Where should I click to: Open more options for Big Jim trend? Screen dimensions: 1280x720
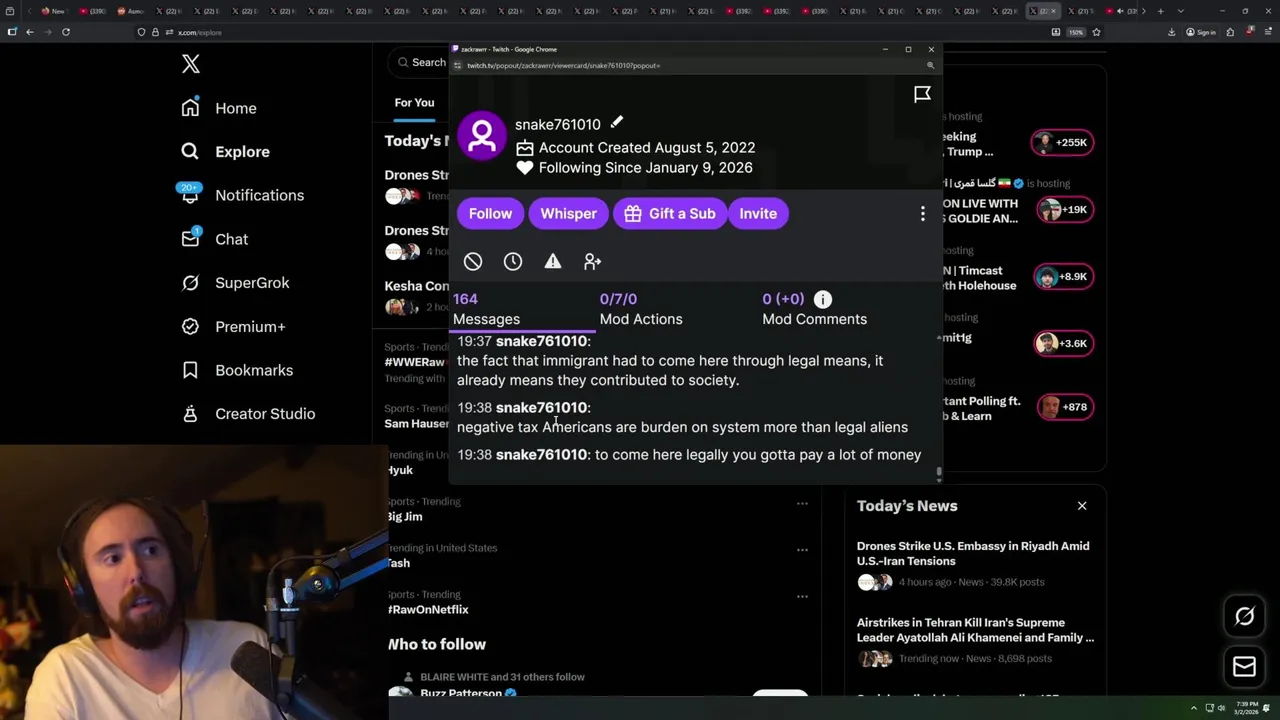[802, 503]
